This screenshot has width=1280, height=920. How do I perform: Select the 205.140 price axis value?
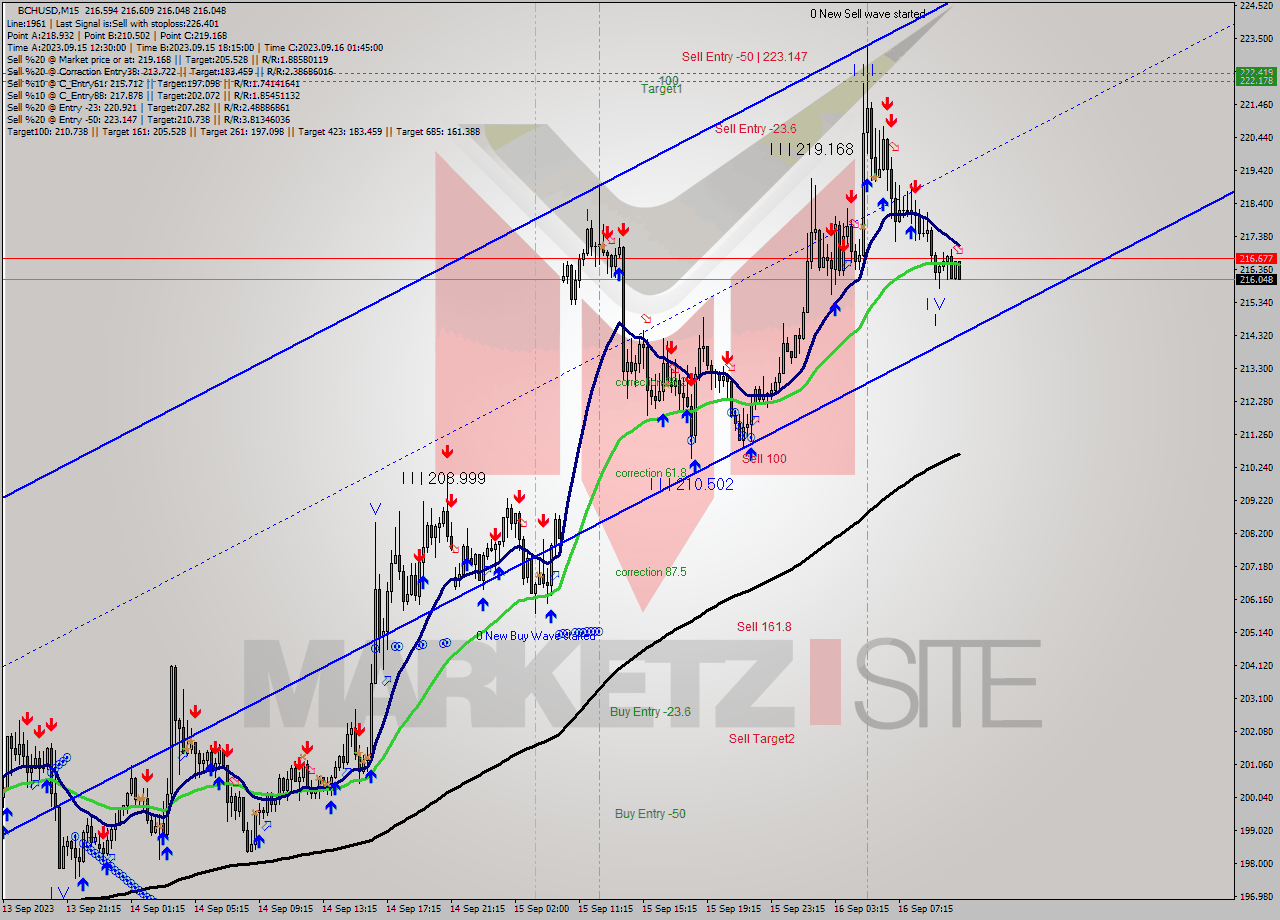[x=1255, y=632]
